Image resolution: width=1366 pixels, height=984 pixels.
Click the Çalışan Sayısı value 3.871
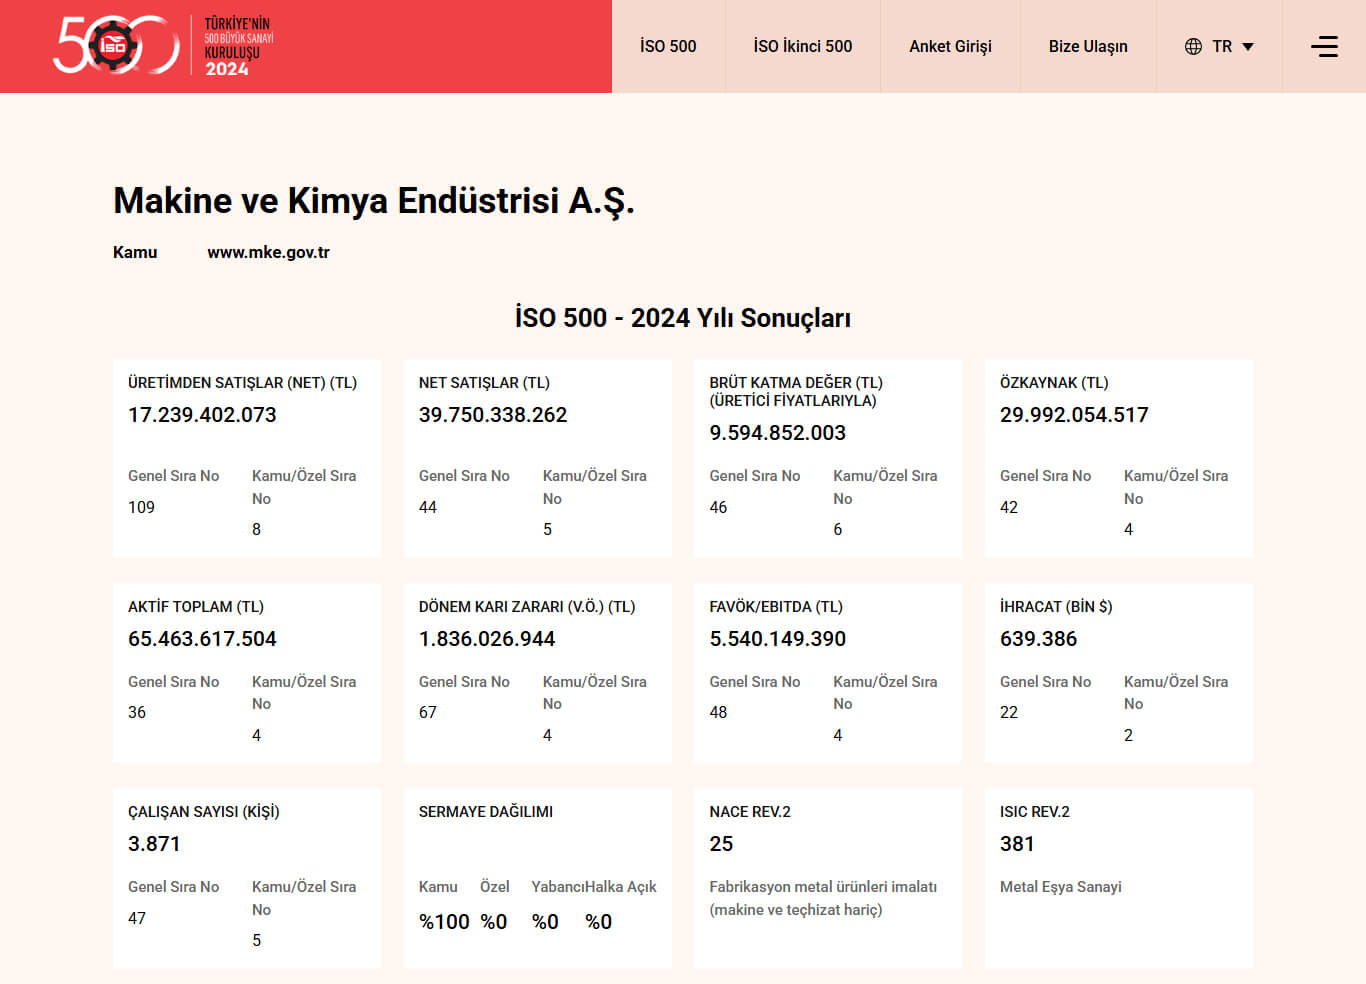[154, 844]
